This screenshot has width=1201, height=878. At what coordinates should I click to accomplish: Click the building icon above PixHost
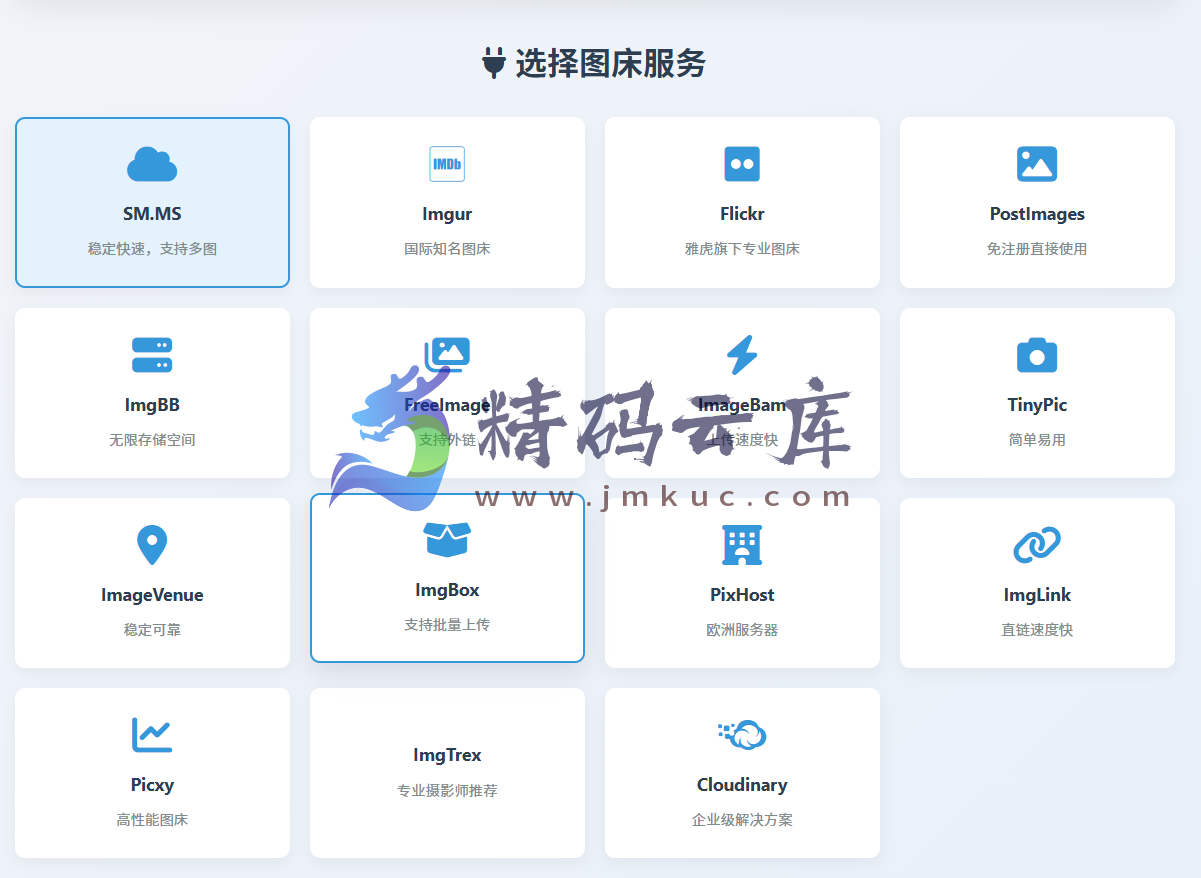pos(742,545)
